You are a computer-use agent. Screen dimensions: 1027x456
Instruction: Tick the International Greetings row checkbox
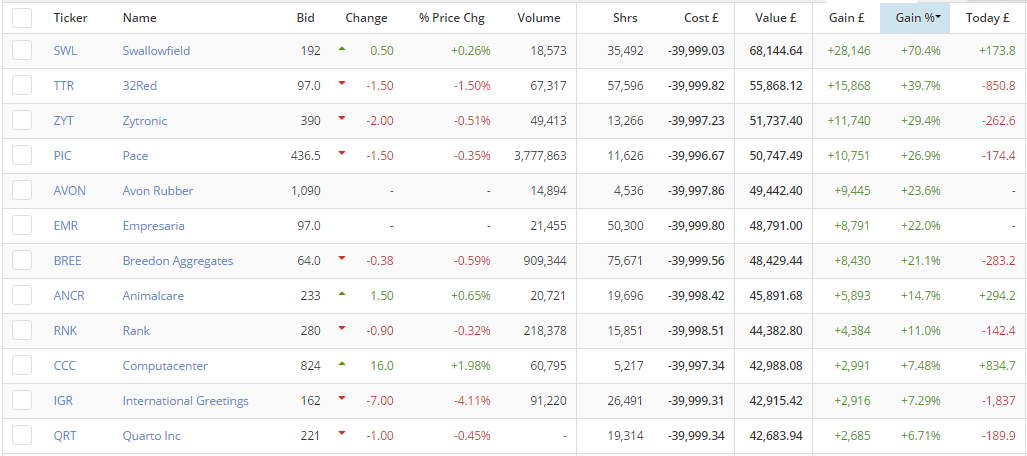22,400
